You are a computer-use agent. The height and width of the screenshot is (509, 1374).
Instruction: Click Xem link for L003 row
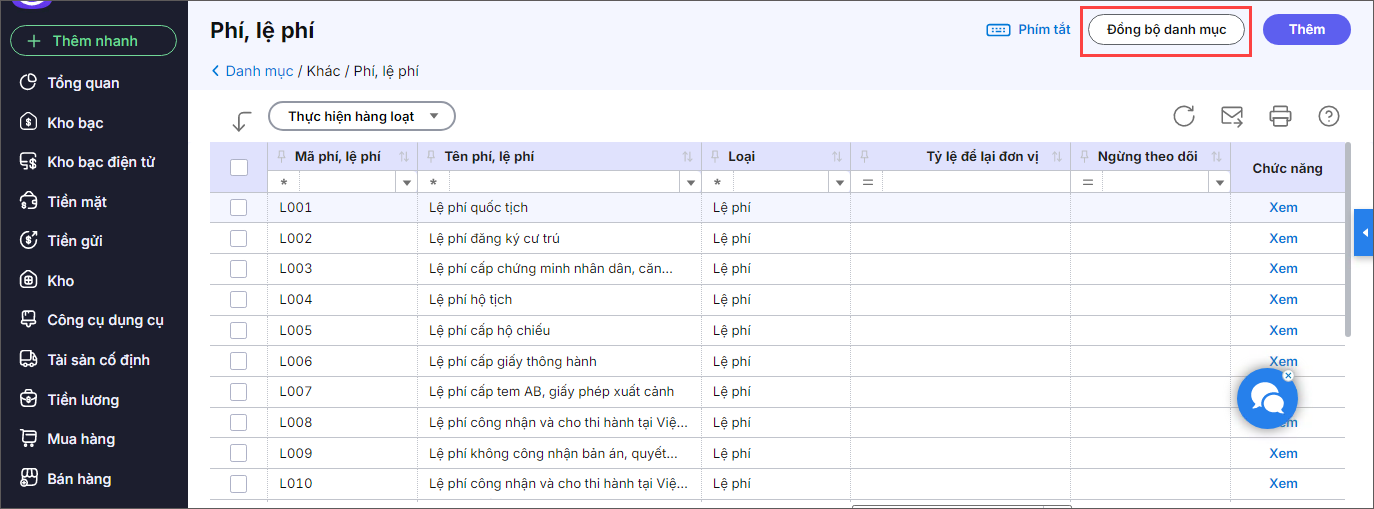(1283, 269)
